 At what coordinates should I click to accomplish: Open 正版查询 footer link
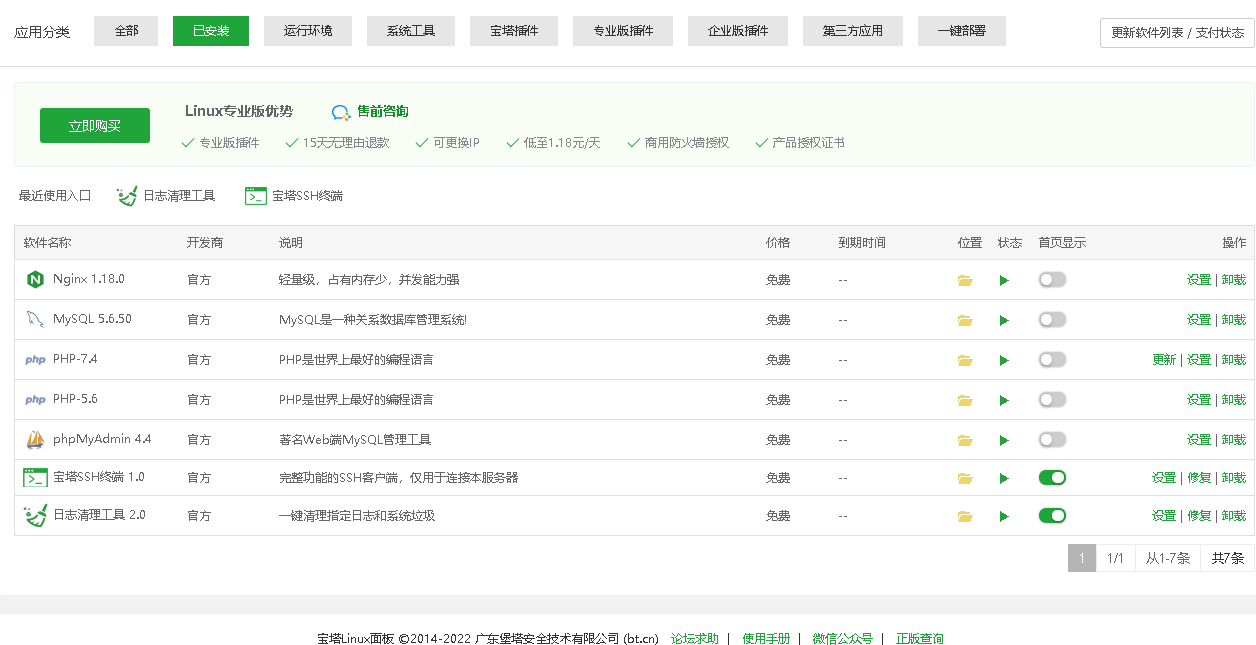point(920,639)
